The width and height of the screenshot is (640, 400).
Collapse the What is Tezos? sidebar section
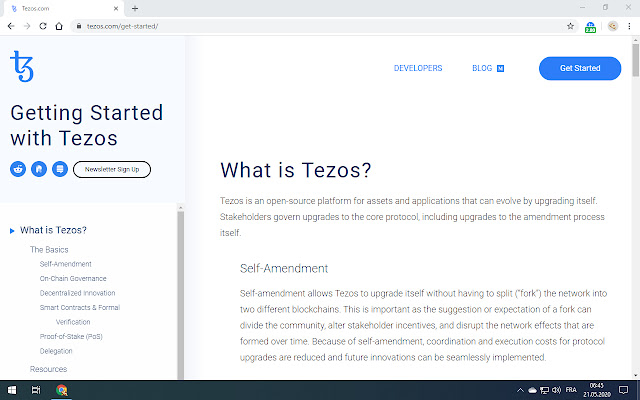tap(12, 231)
